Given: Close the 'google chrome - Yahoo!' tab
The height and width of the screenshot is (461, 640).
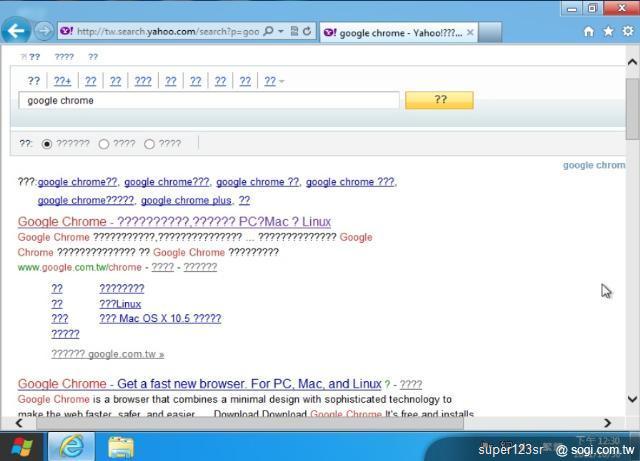Looking at the screenshot, I should [x=470, y=32].
